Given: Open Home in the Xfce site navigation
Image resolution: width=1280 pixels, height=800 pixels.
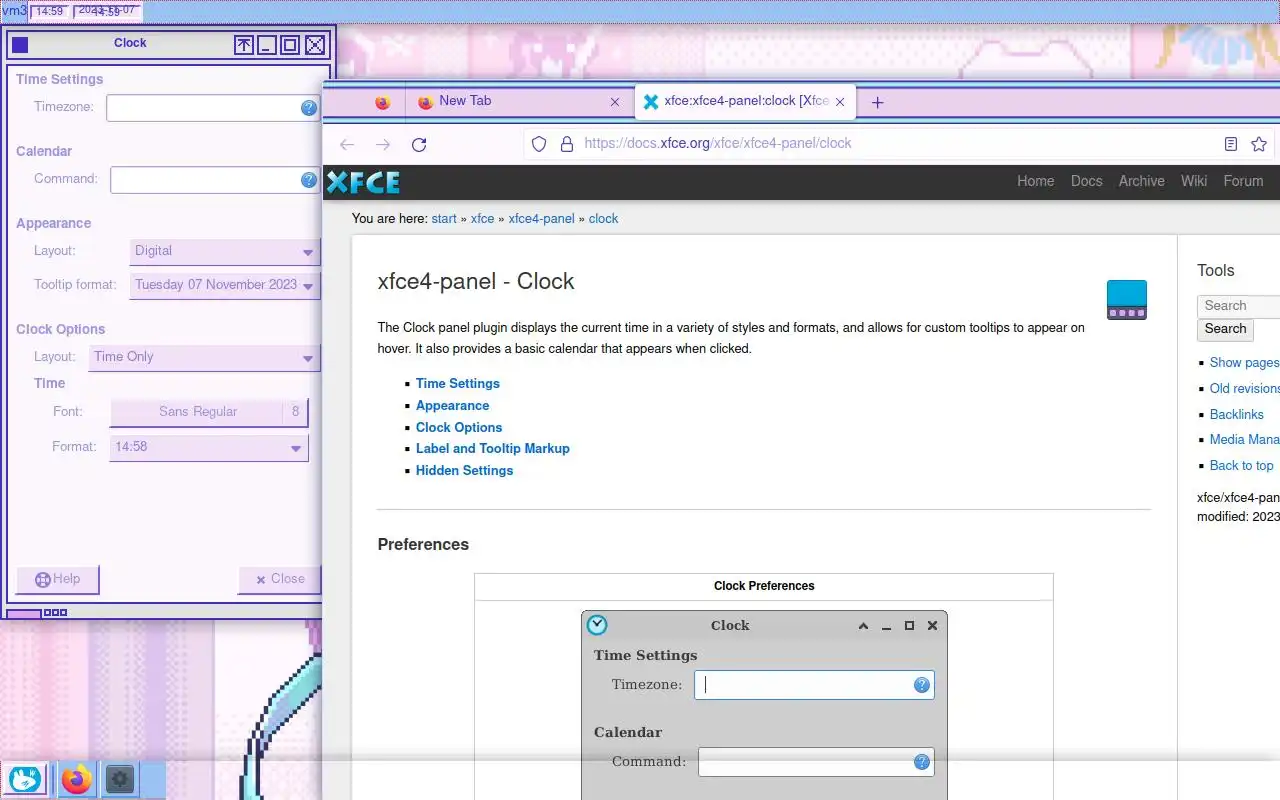Looking at the screenshot, I should [1035, 182].
